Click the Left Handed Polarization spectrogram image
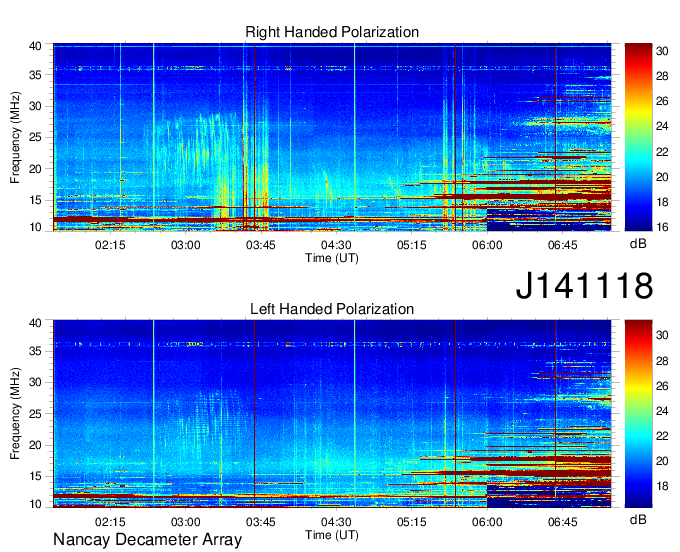This screenshot has width=680, height=552. pos(332,414)
